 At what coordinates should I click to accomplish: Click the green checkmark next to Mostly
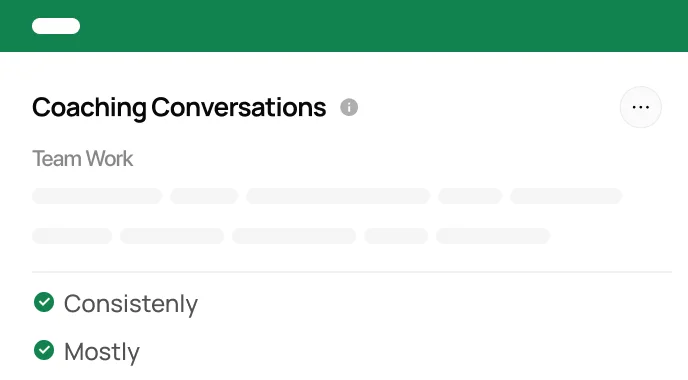click(x=44, y=350)
